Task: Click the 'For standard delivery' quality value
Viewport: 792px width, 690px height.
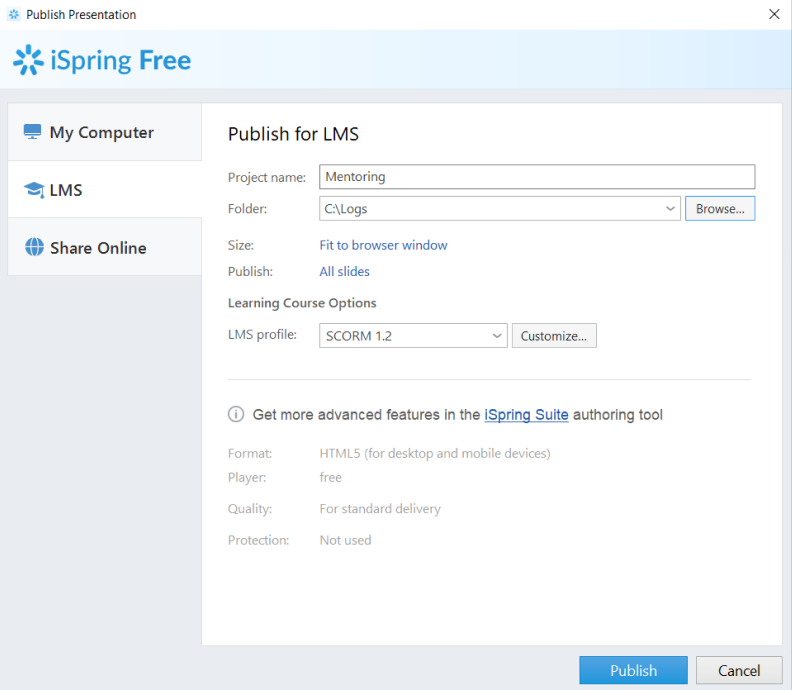Action: coord(380,508)
